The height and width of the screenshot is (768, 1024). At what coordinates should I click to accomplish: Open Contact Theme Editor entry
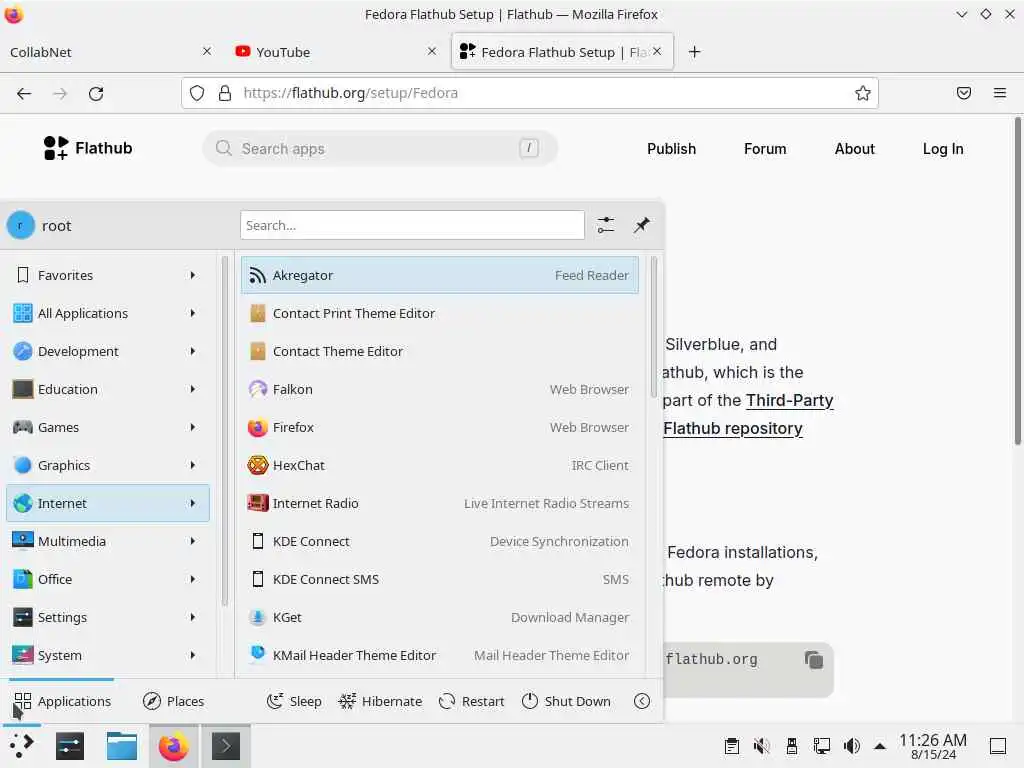tap(440, 351)
